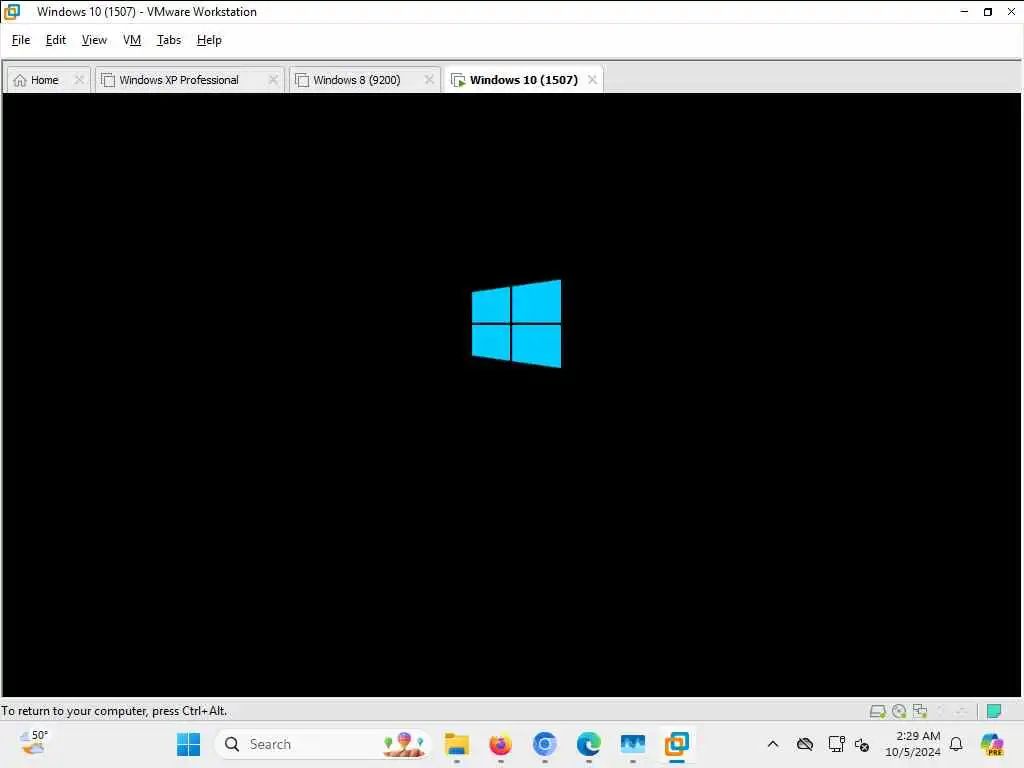Open Microsoft Edge from the taskbar
The width and height of the screenshot is (1024, 768).
[x=588, y=744]
